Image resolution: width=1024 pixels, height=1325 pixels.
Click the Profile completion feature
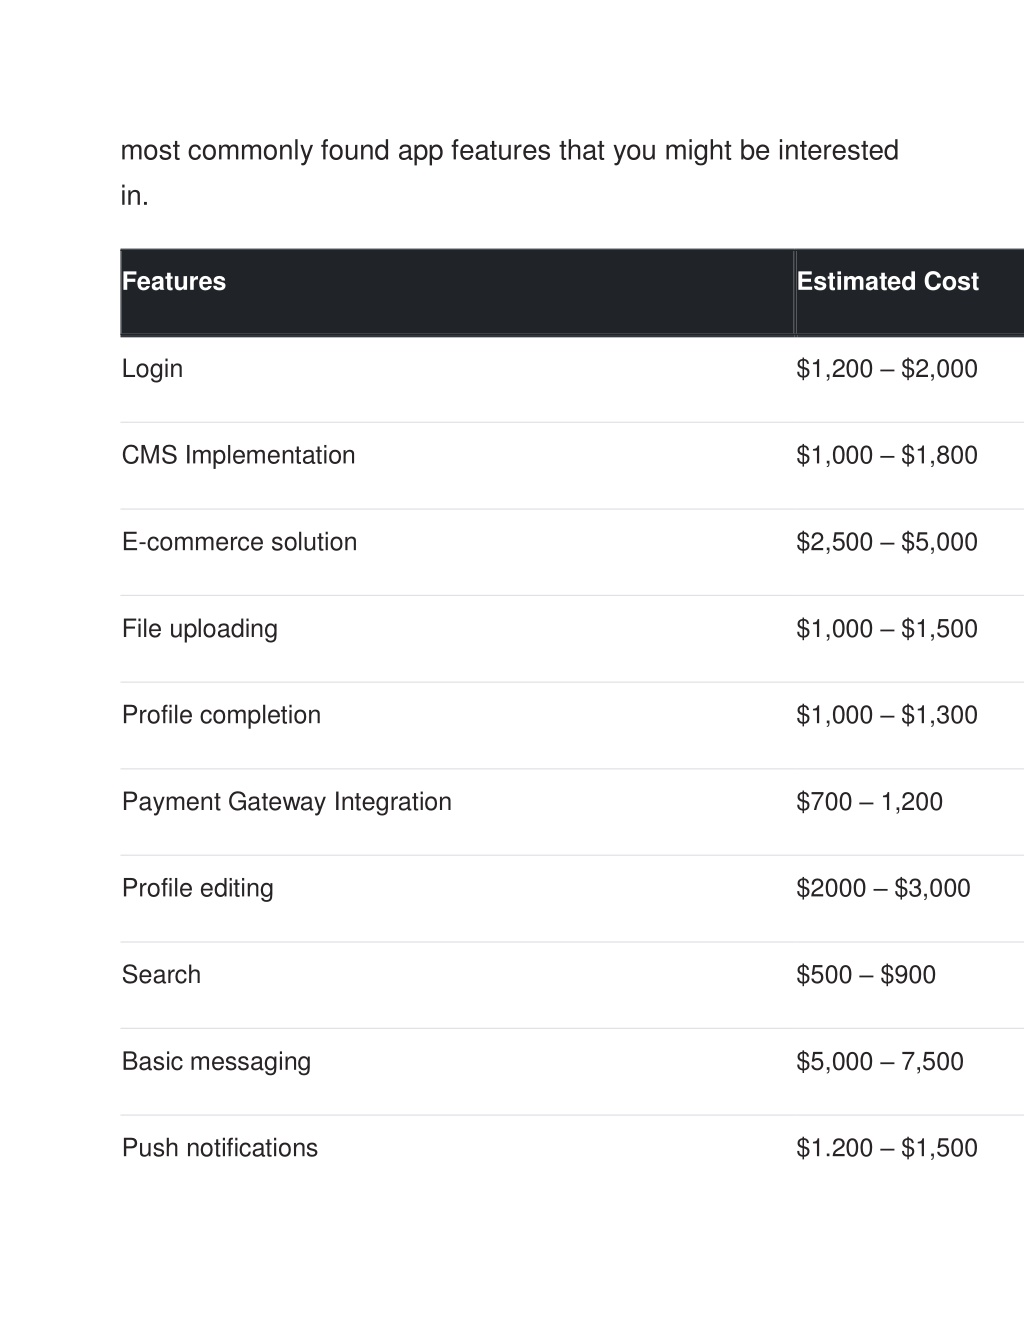point(221,715)
